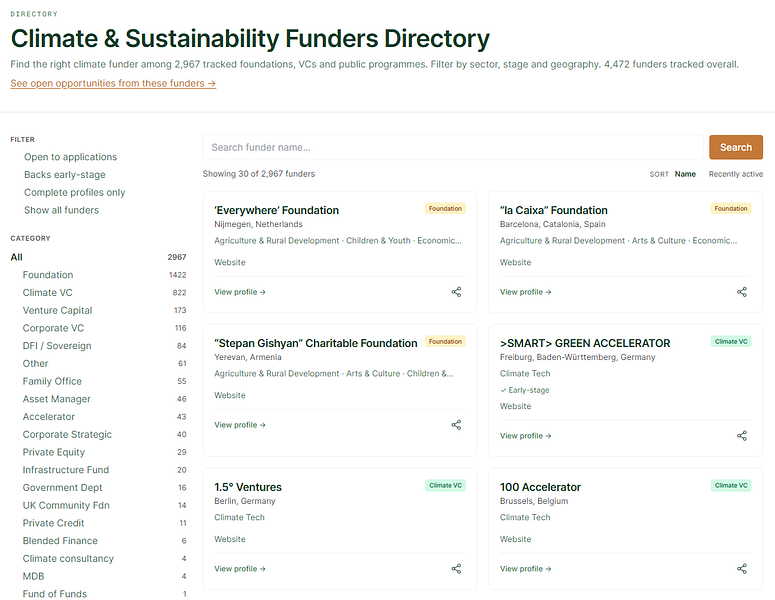775x600 pixels.
Task: Open Website link for >SMART> GREEN ACCELERATOR
Action: [516, 406]
